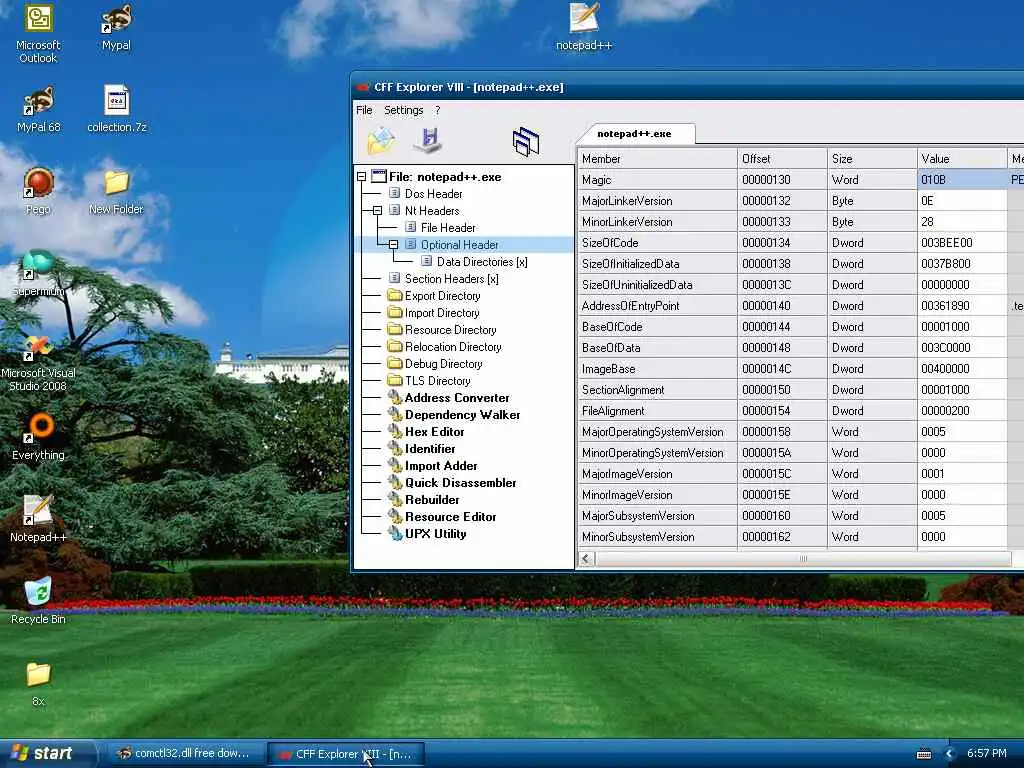Select the Pego desktop shortcut
Viewport: 1024px width, 768px height.
tap(38, 191)
